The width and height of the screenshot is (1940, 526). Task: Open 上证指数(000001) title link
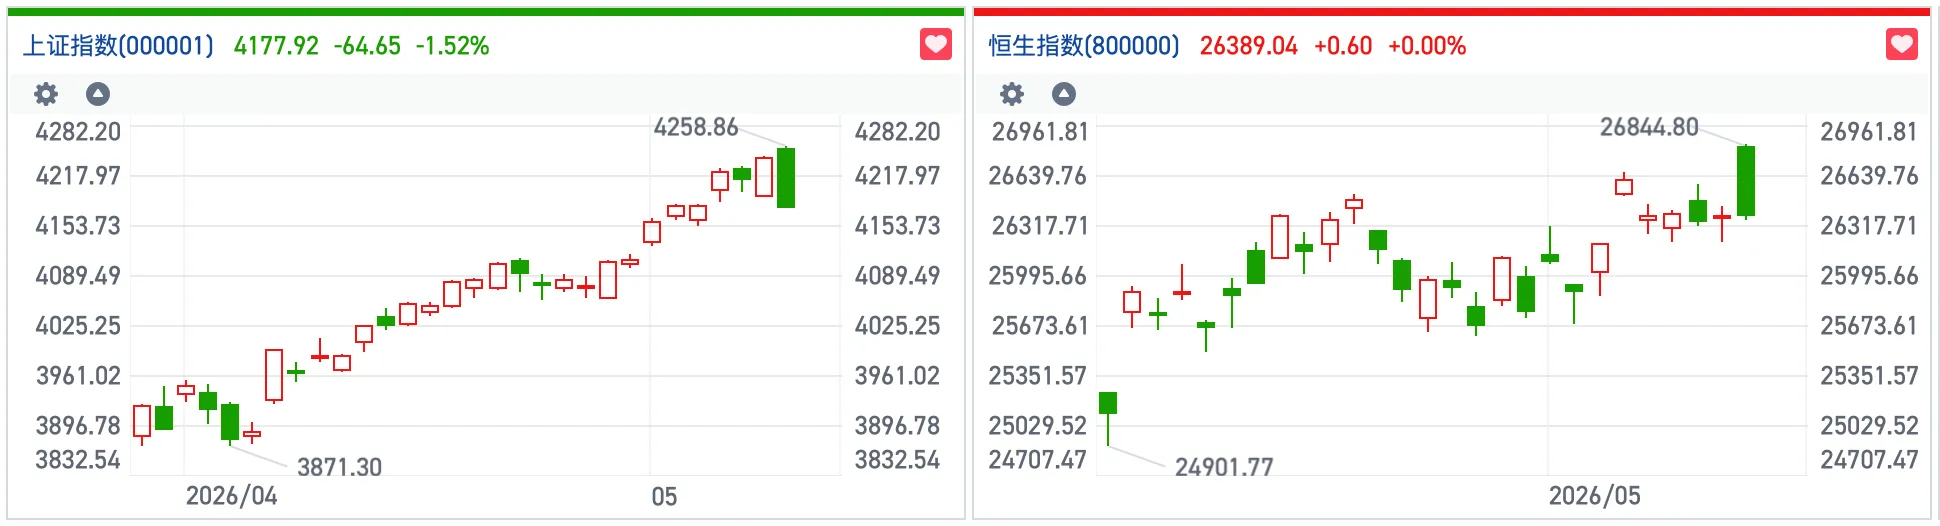tap(118, 46)
